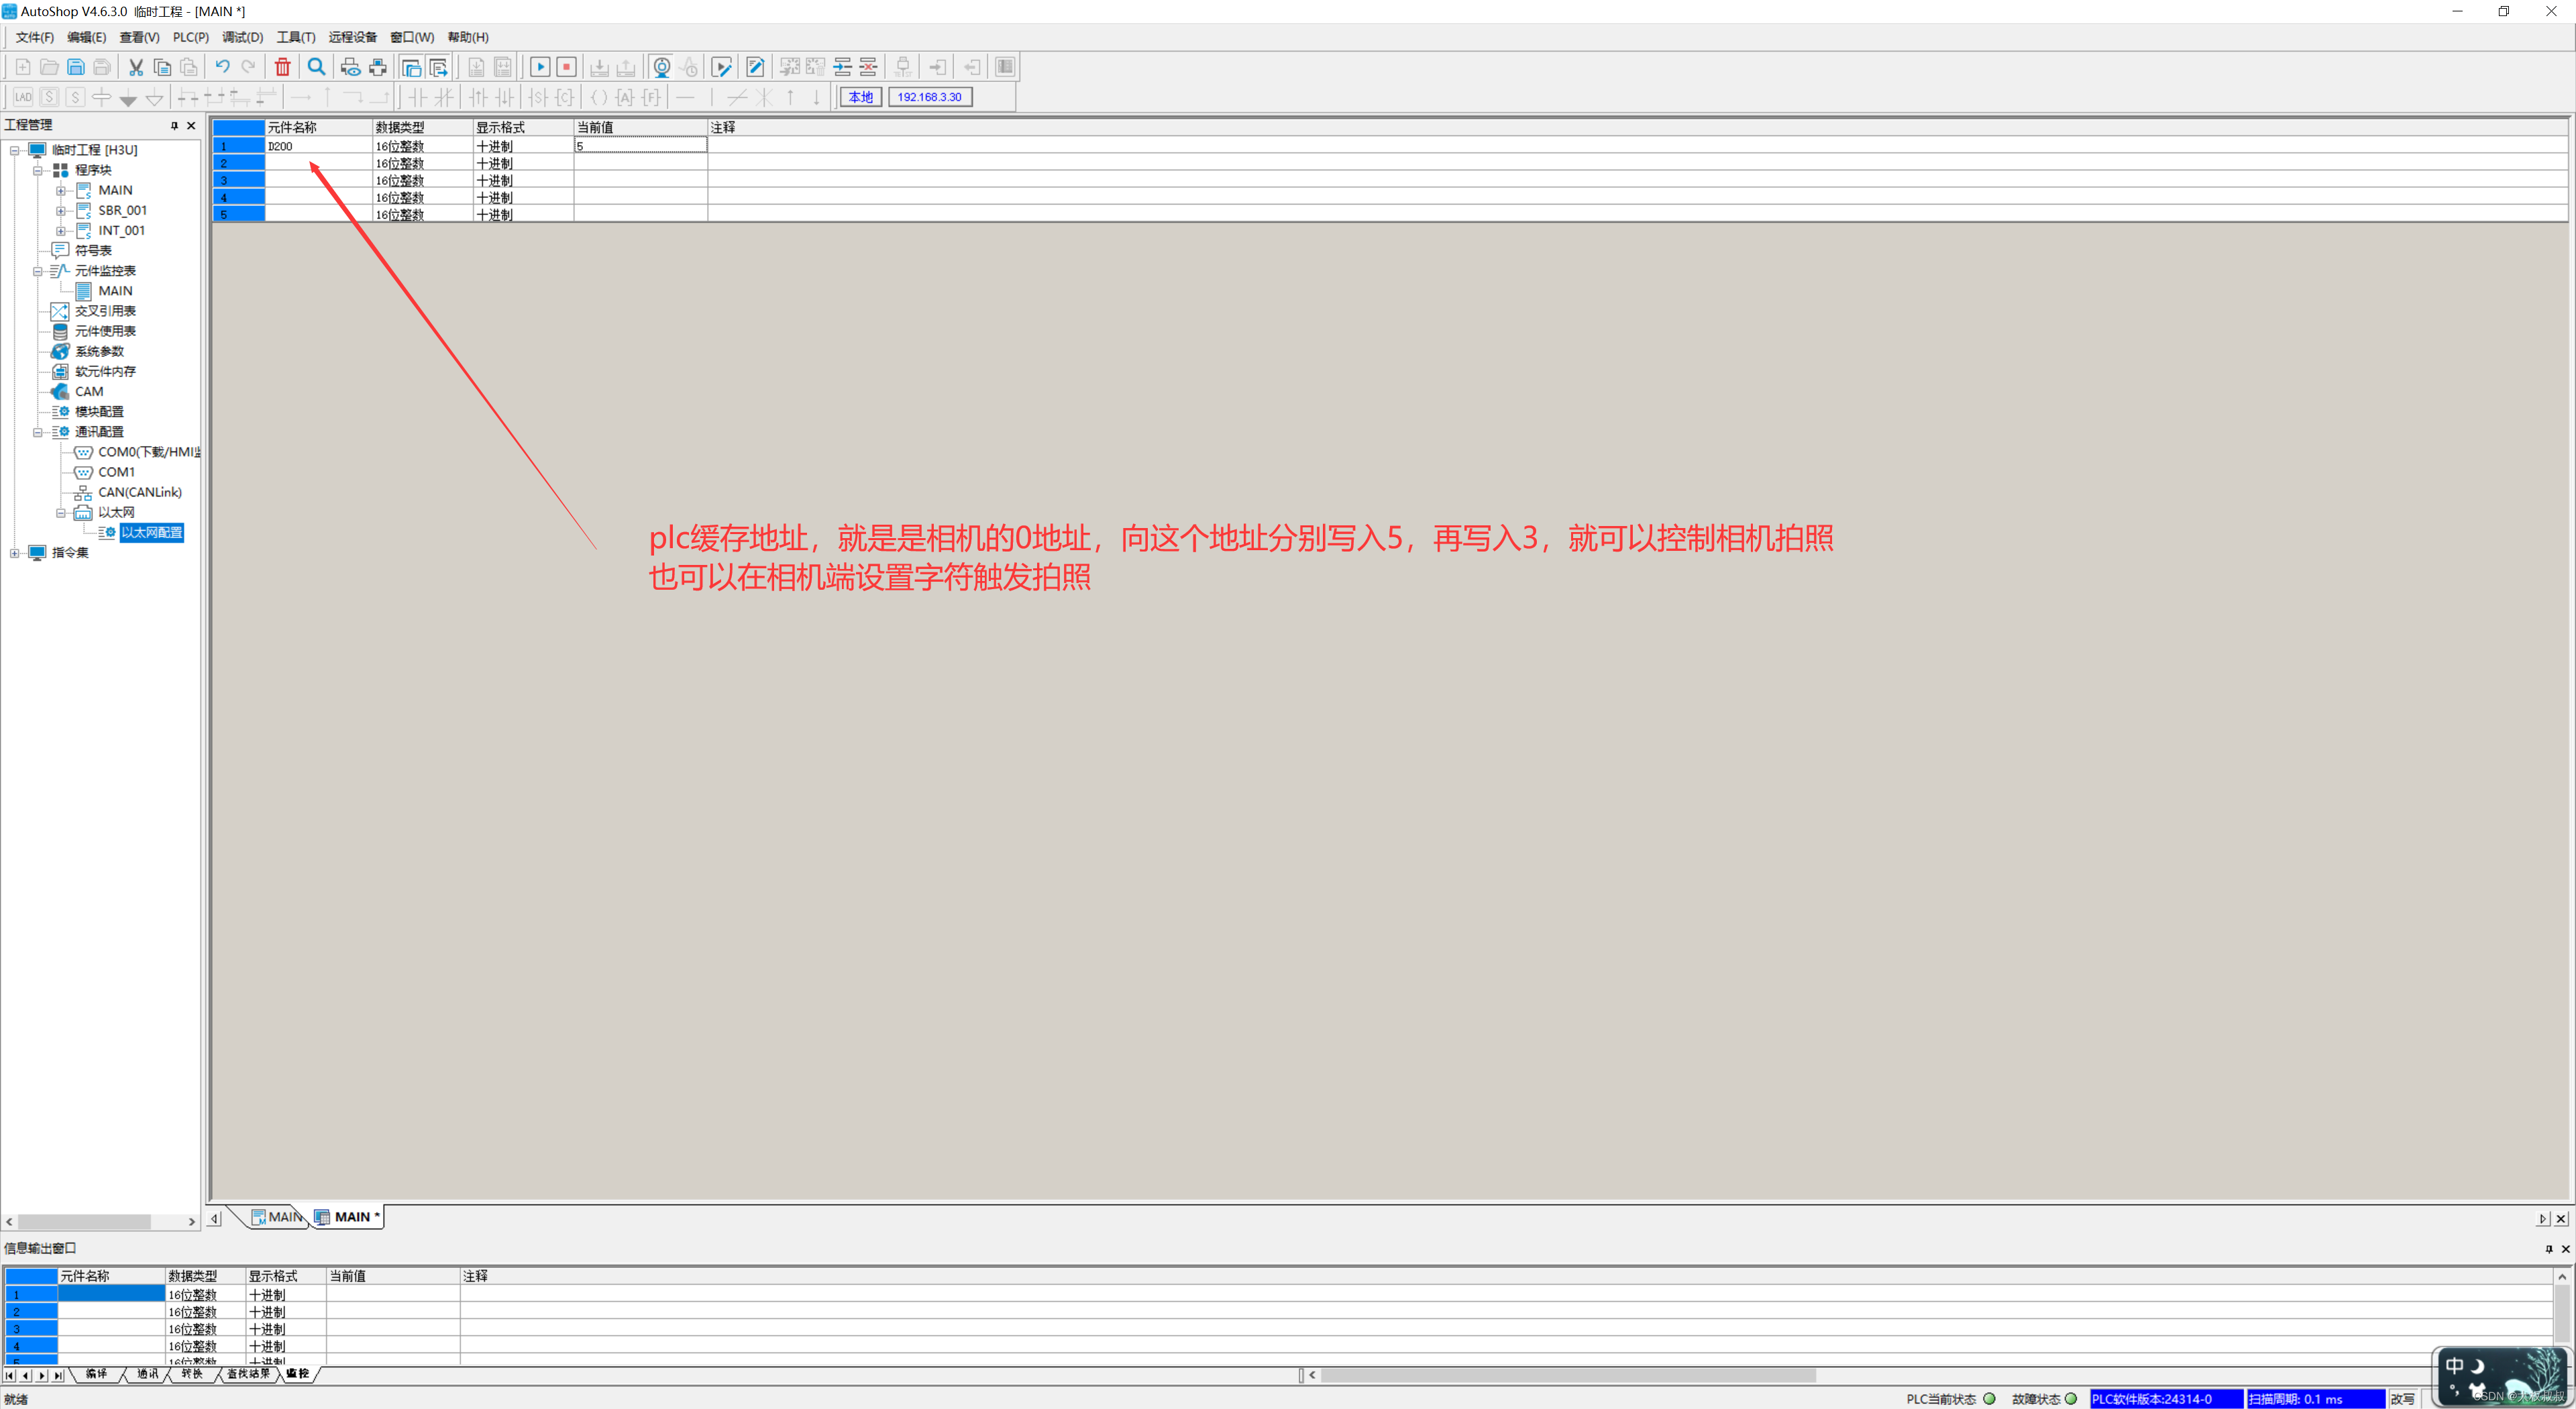
Task: Expand the MAIN program node under 程序块
Action: pos(61,190)
